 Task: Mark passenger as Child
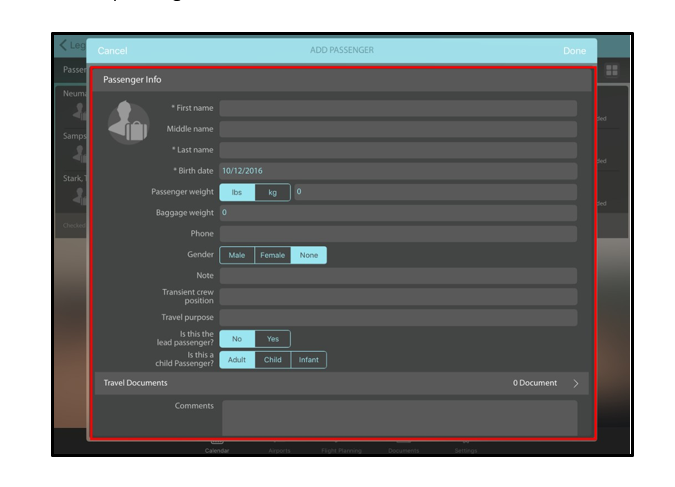[x=272, y=360]
